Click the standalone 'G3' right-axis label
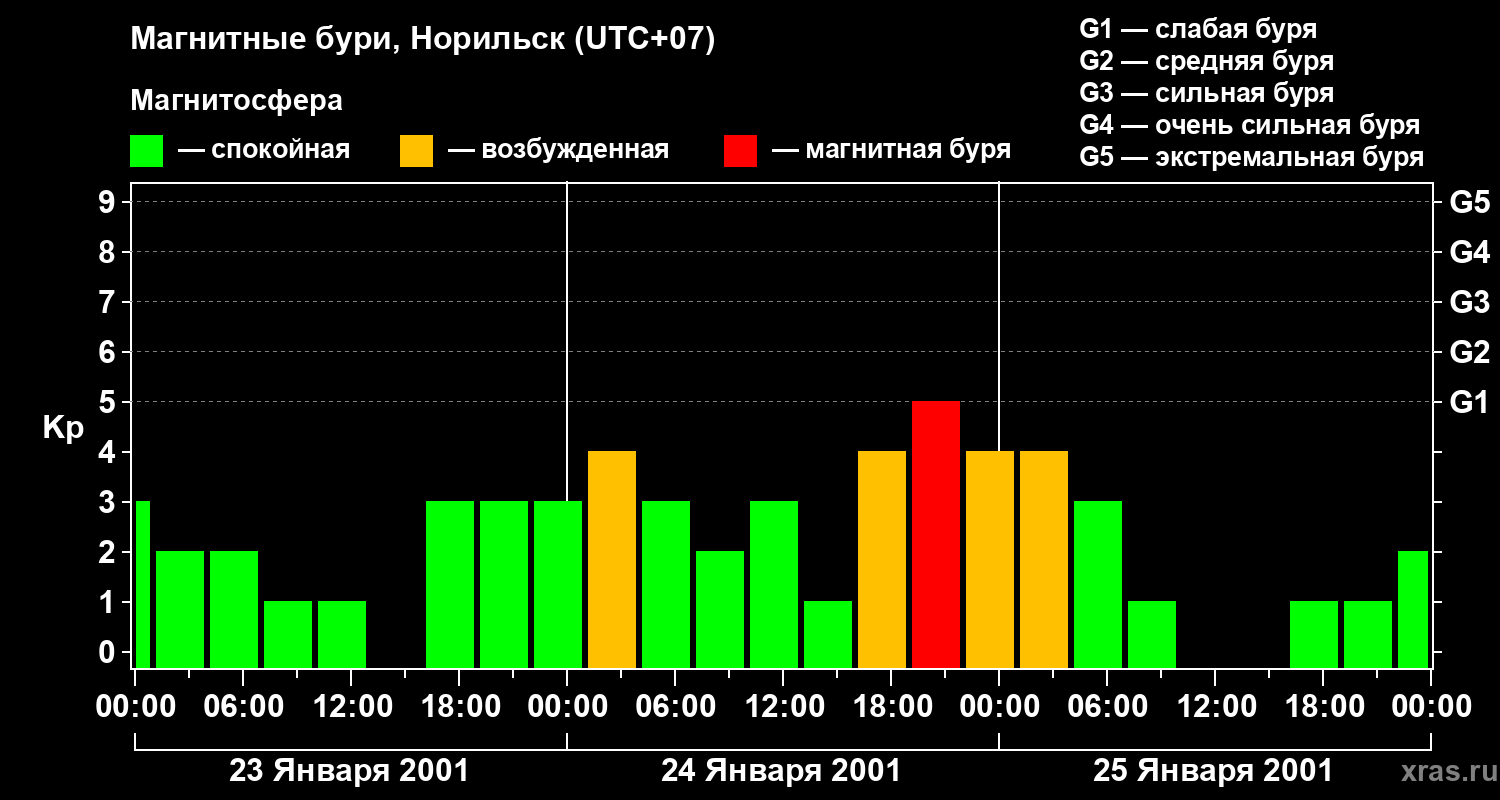Screen dimensions: 1500x800 click(1469, 302)
